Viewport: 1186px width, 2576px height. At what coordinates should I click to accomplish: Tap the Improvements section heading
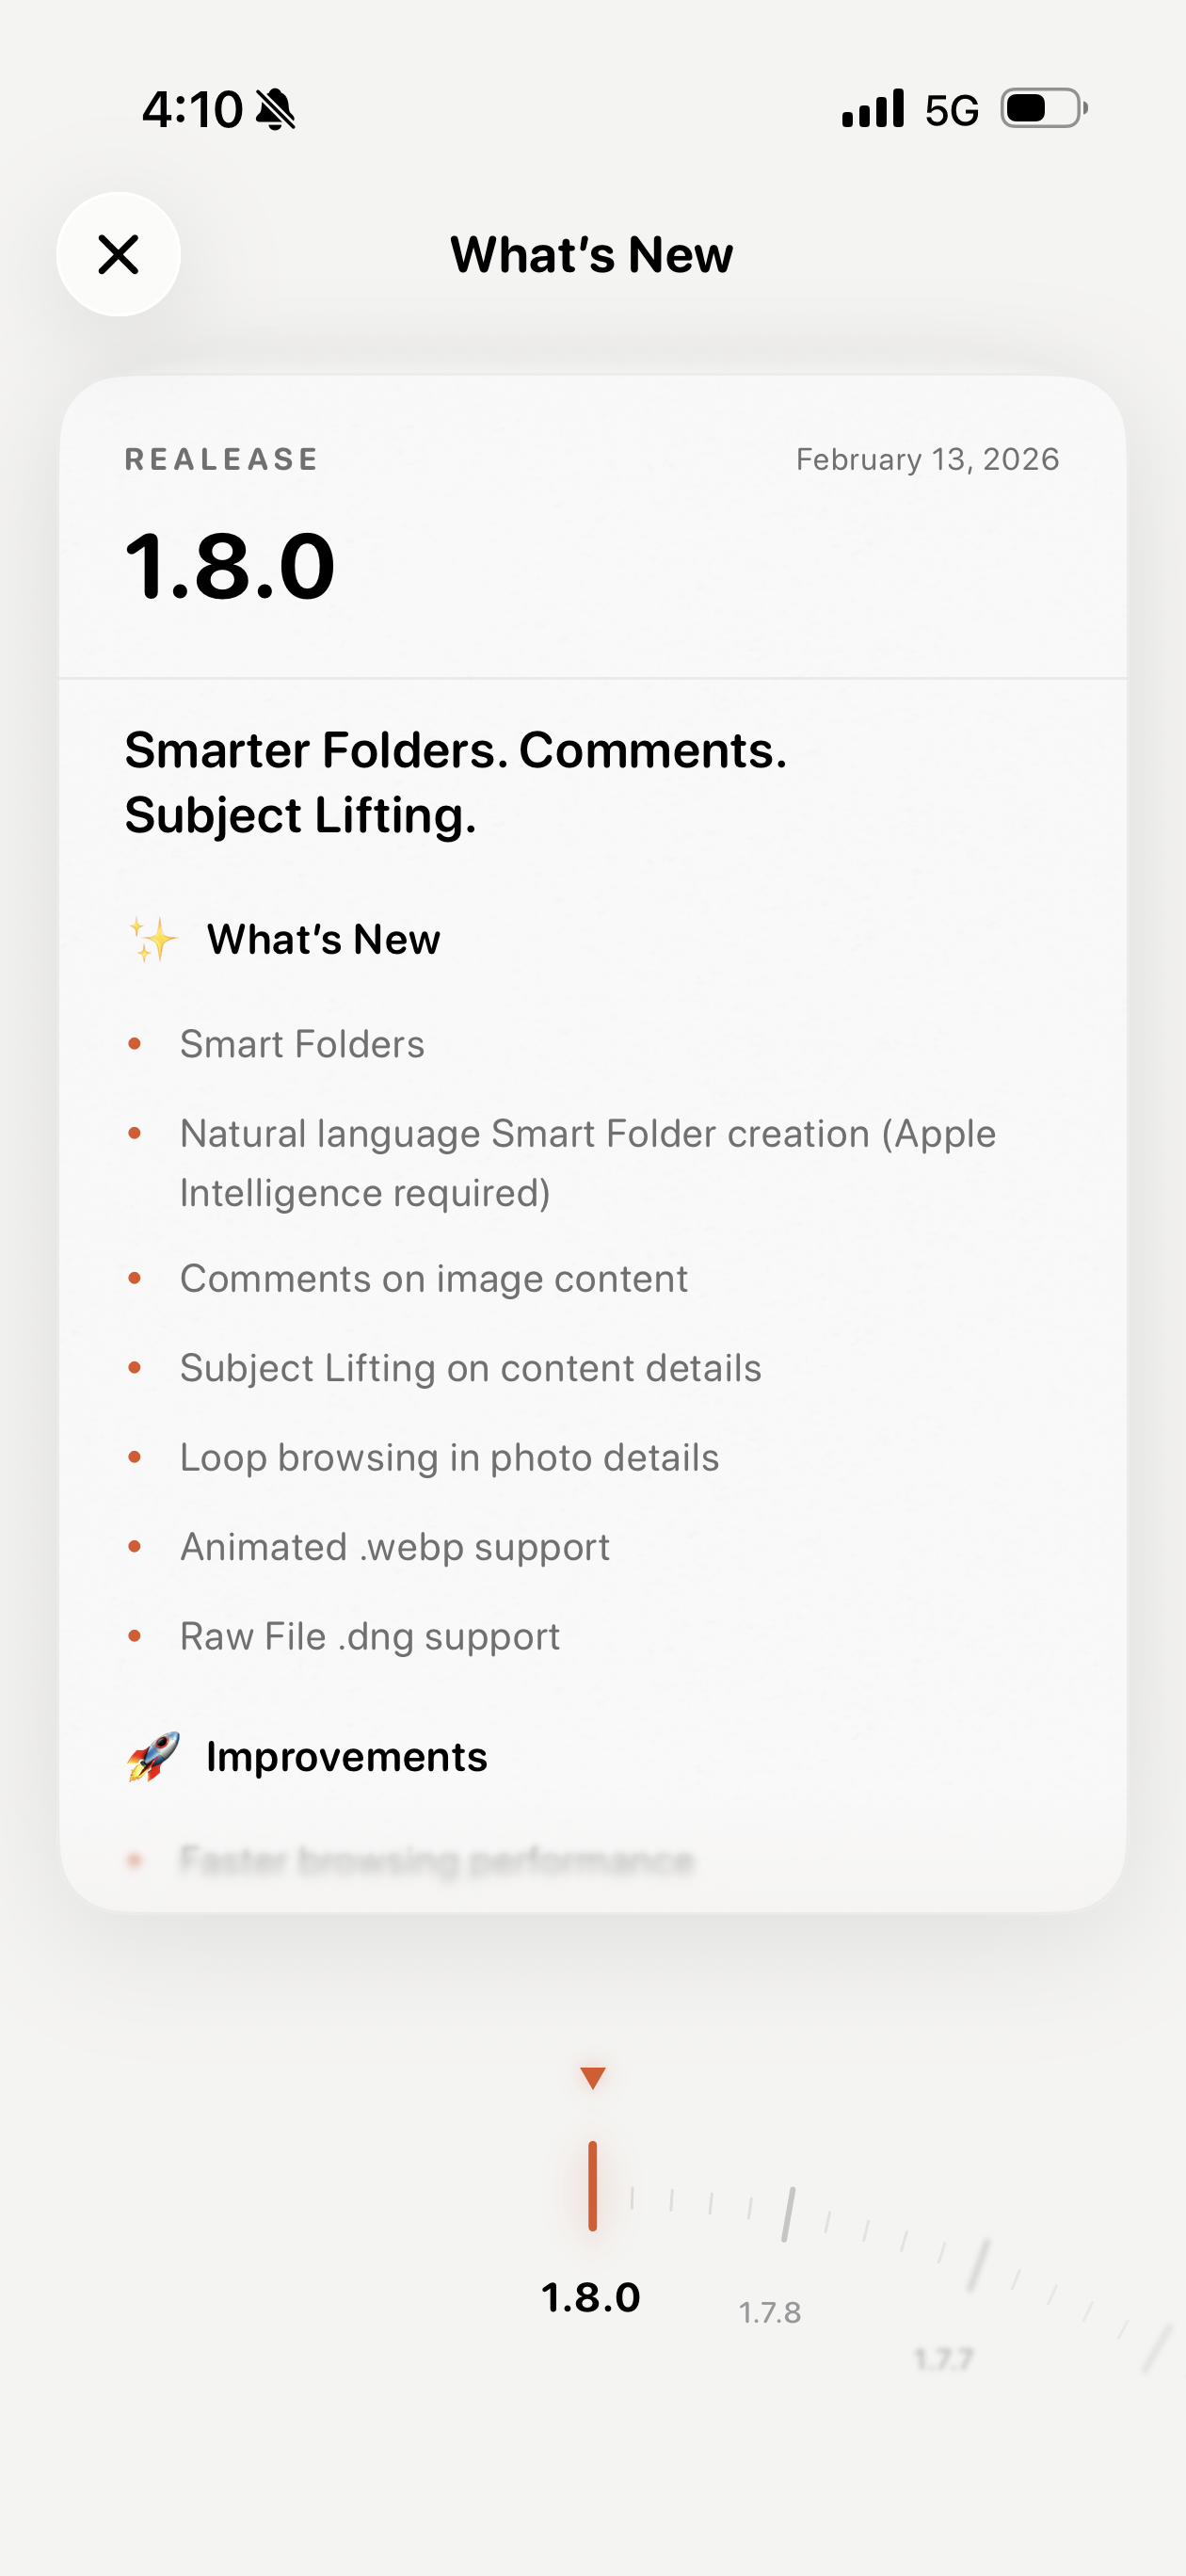pos(346,1757)
